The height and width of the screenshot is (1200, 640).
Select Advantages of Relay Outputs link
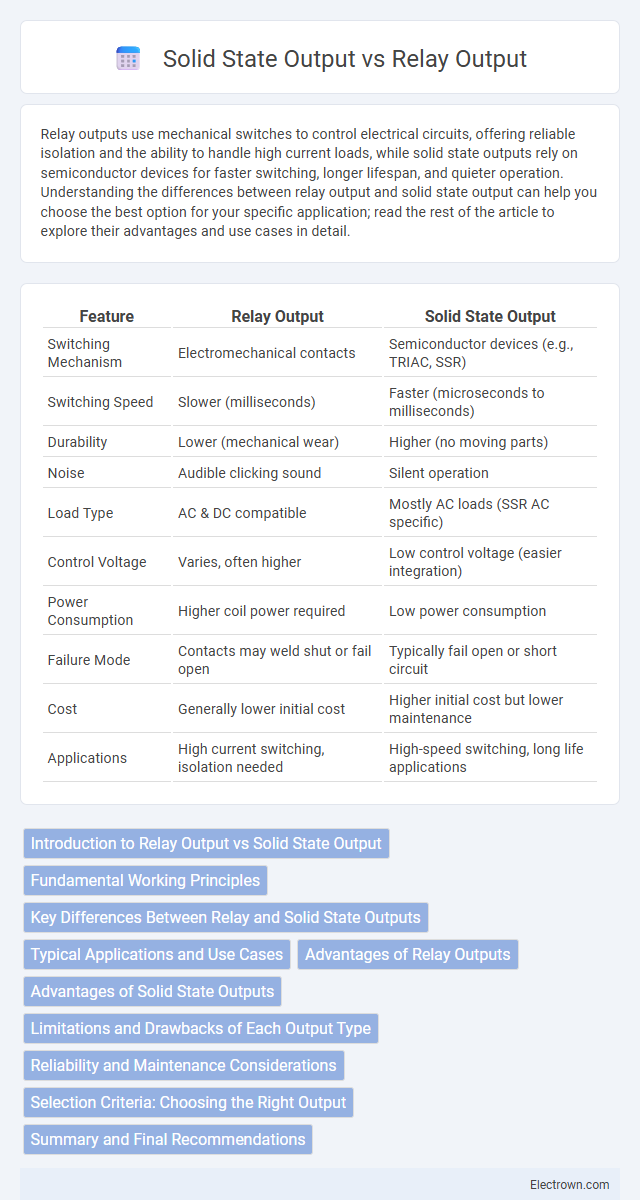408,955
